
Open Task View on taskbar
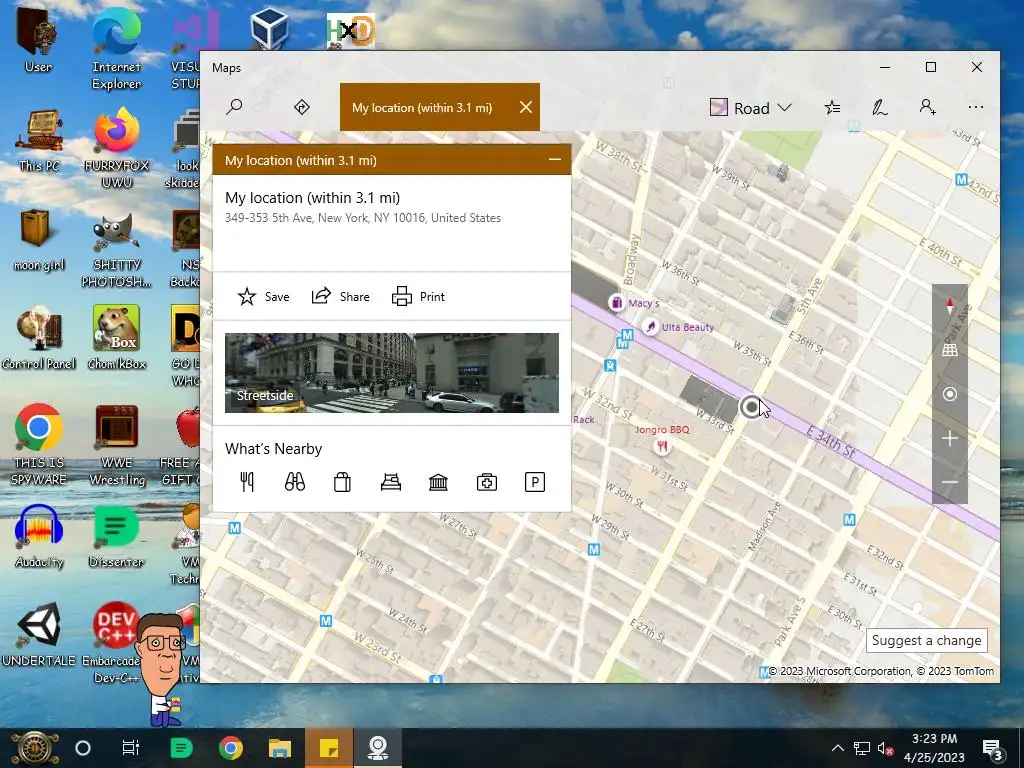click(131, 748)
